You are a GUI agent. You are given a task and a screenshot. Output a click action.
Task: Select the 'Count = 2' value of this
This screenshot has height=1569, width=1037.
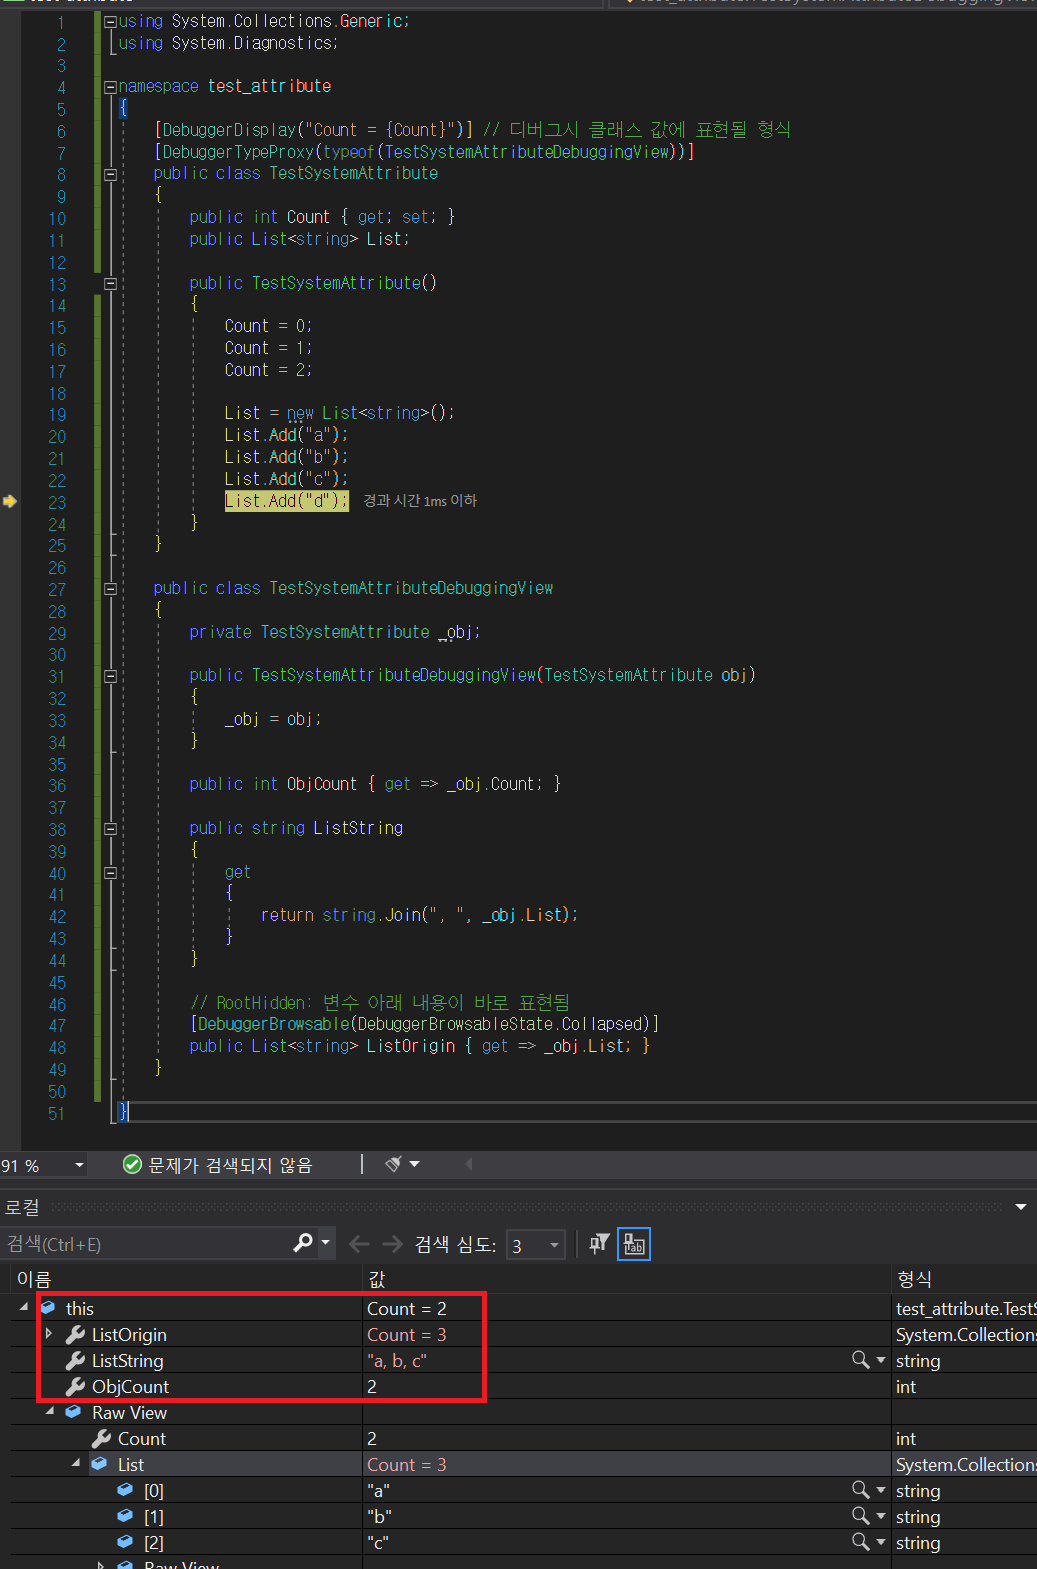407,1308
